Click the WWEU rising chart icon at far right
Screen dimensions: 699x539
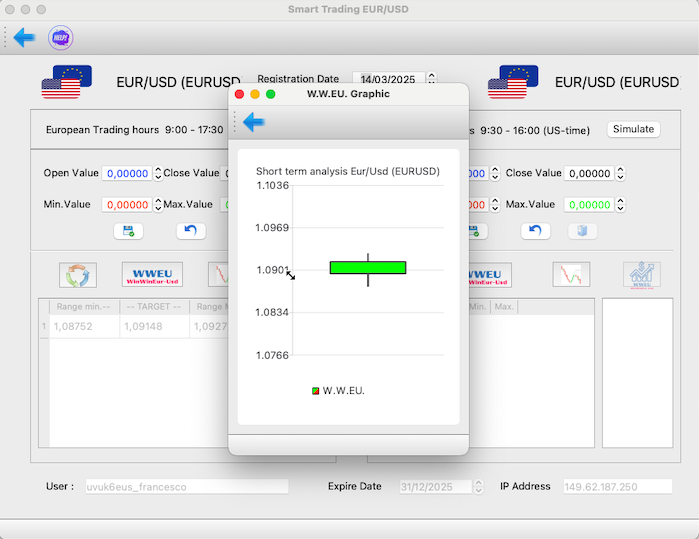click(x=641, y=275)
